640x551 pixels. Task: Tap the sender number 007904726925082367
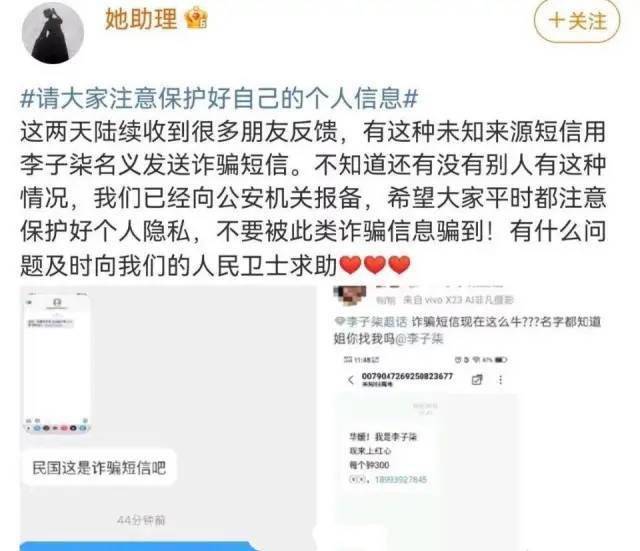coord(407,376)
